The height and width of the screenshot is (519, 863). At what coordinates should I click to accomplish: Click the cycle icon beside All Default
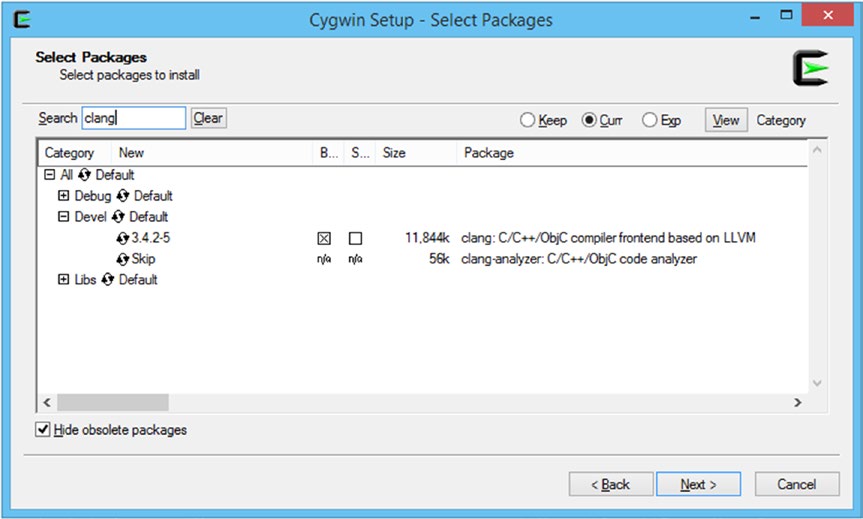pos(84,175)
